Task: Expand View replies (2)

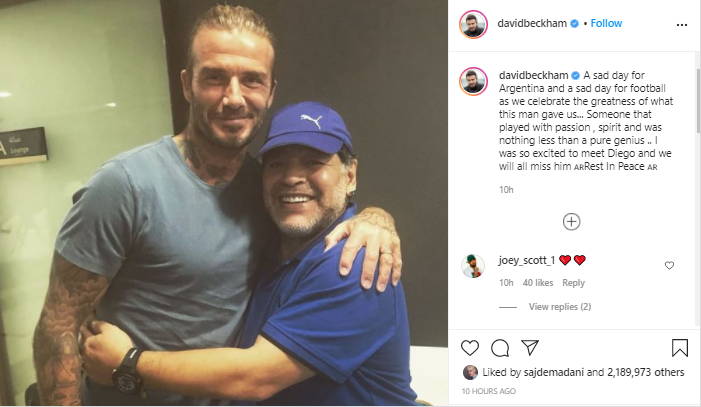Action: point(559,306)
